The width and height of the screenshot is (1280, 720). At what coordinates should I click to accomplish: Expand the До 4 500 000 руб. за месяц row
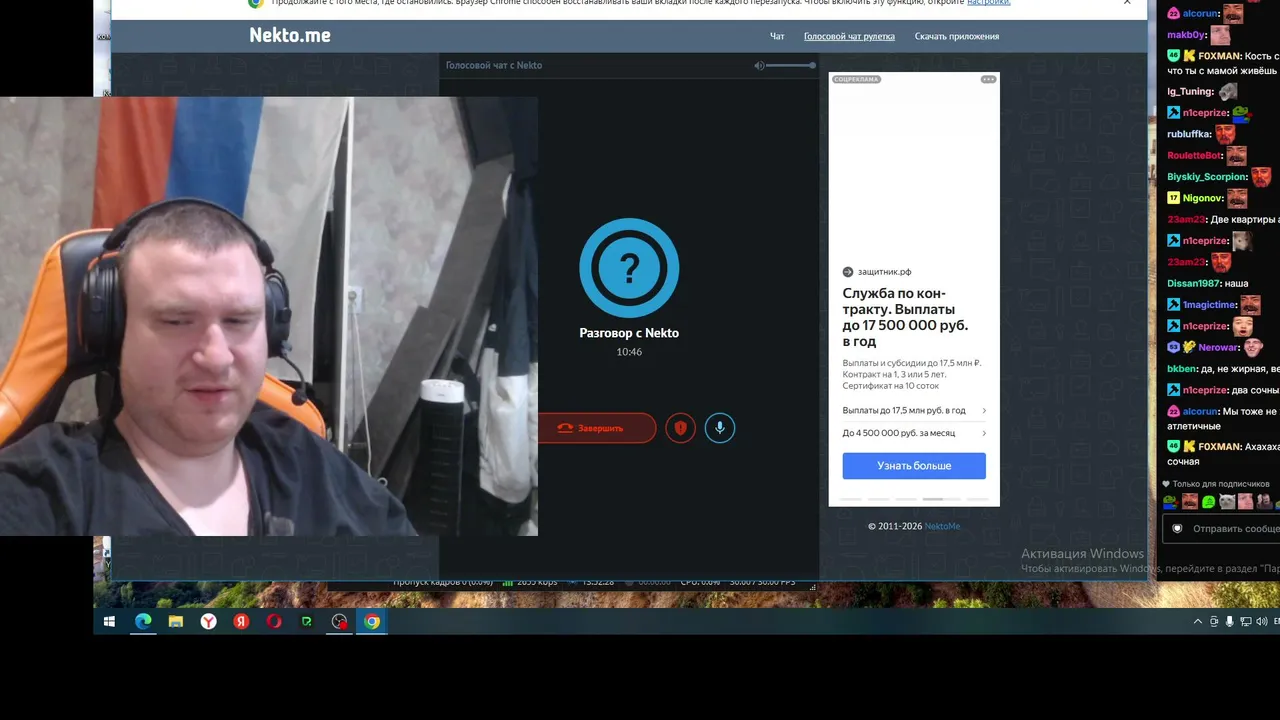[914, 433]
